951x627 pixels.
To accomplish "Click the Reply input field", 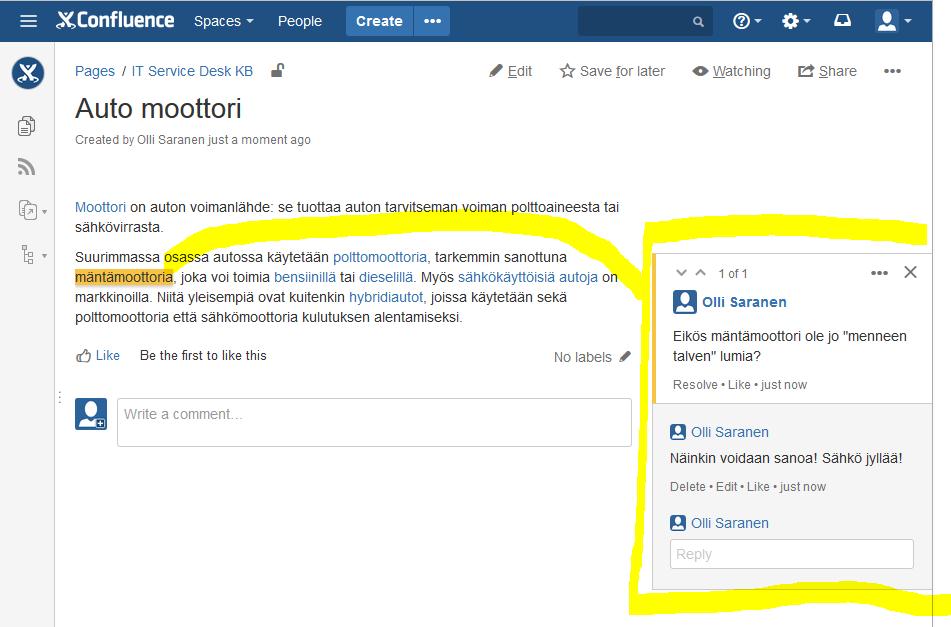I will (791, 554).
